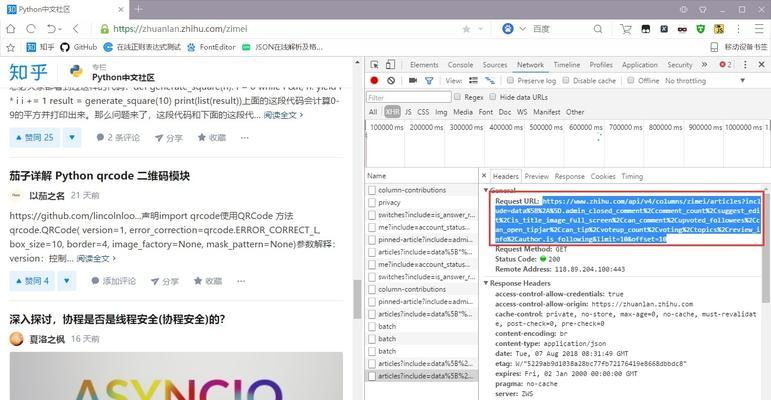This screenshot has width=771, height=400.
Task: Open 2 条评论 comments link
Action: [118, 138]
